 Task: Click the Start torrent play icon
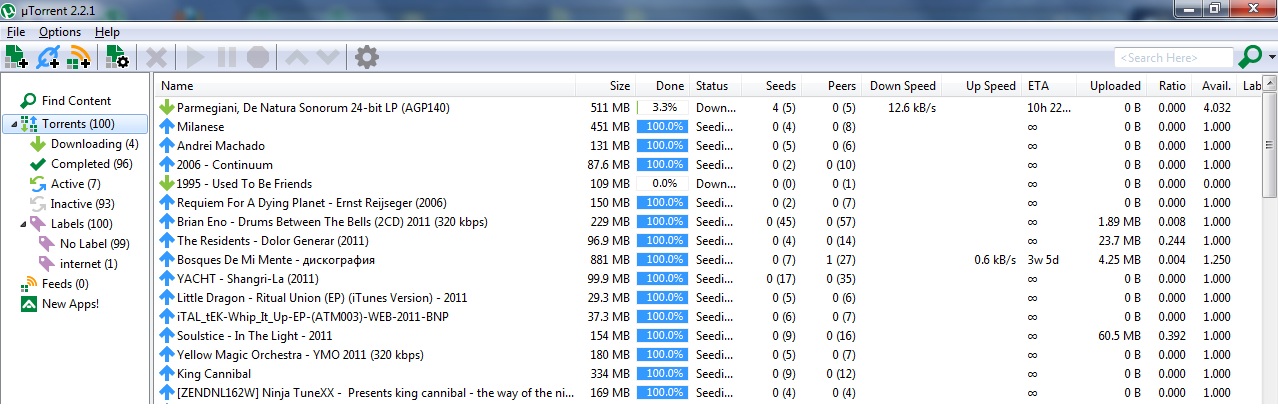tap(195, 57)
